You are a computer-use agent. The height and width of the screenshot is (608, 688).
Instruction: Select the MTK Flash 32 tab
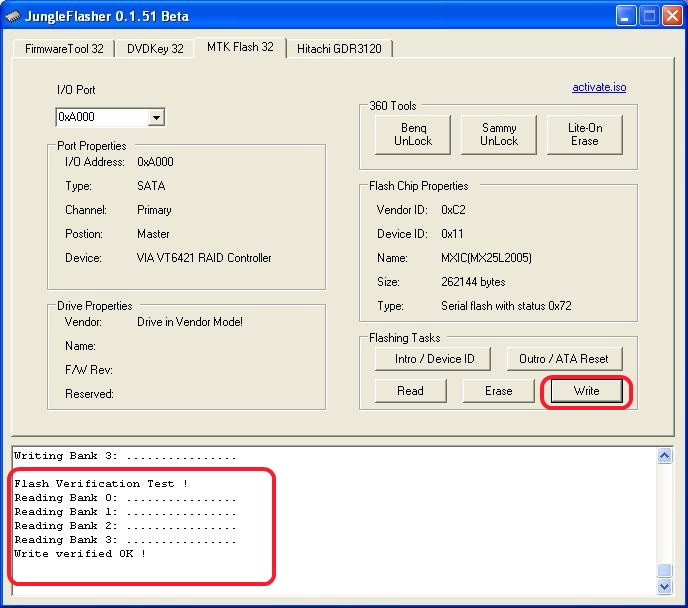pyautogui.click(x=240, y=47)
